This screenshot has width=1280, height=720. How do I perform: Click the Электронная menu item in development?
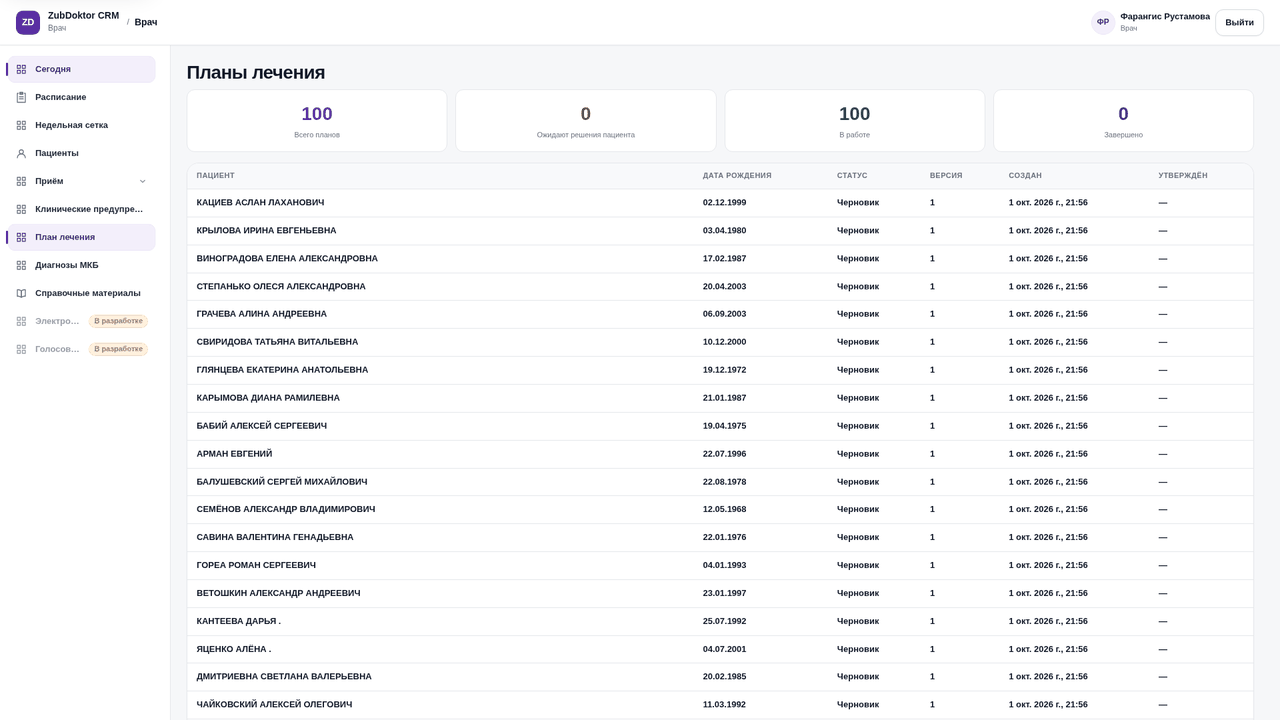(81, 321)
